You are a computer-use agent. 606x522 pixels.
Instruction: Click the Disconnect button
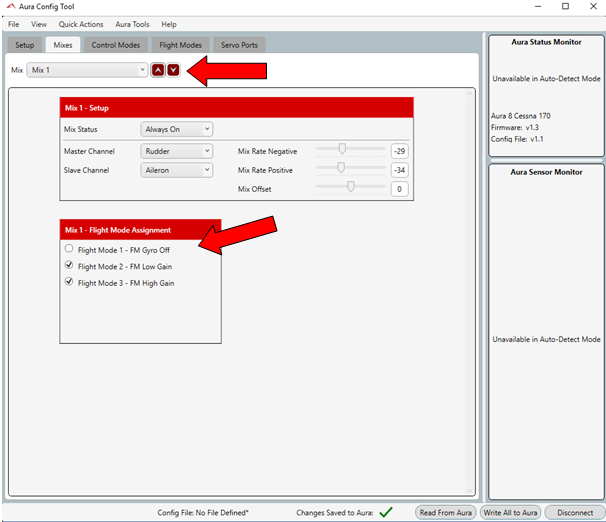tap(575, 512)
